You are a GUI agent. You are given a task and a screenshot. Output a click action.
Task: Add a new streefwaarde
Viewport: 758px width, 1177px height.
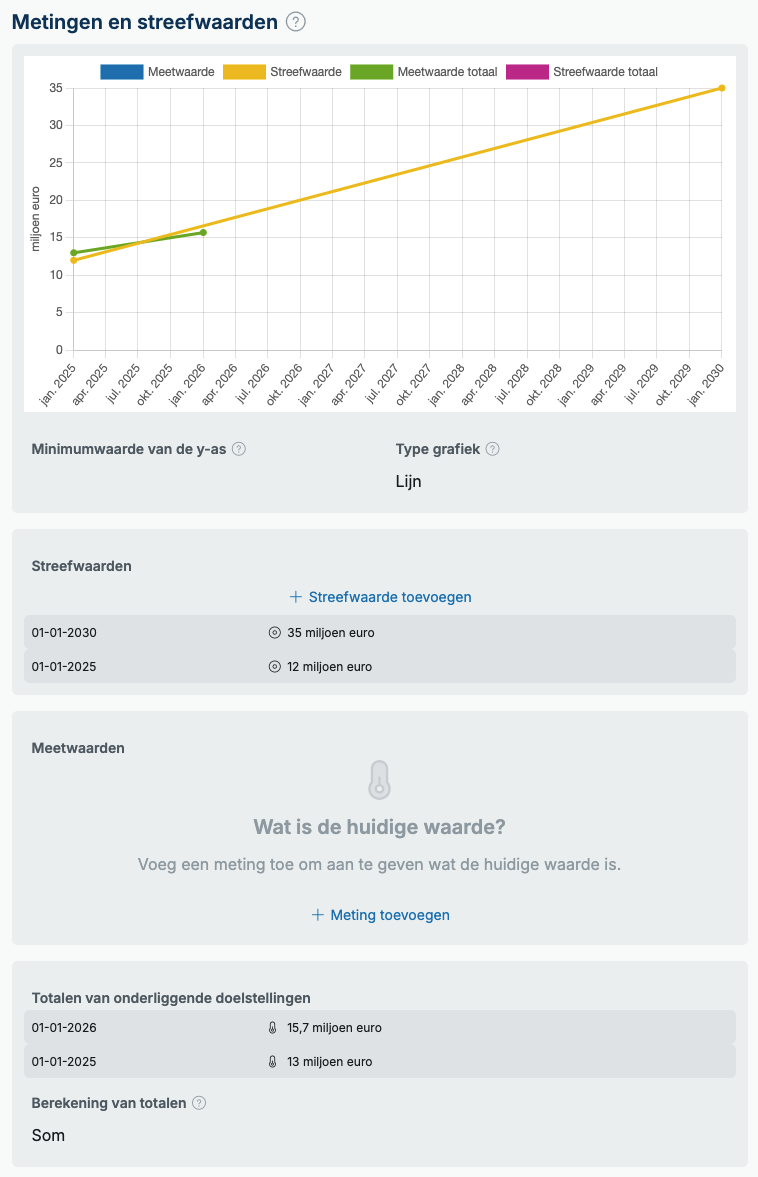tap(381, 597)
